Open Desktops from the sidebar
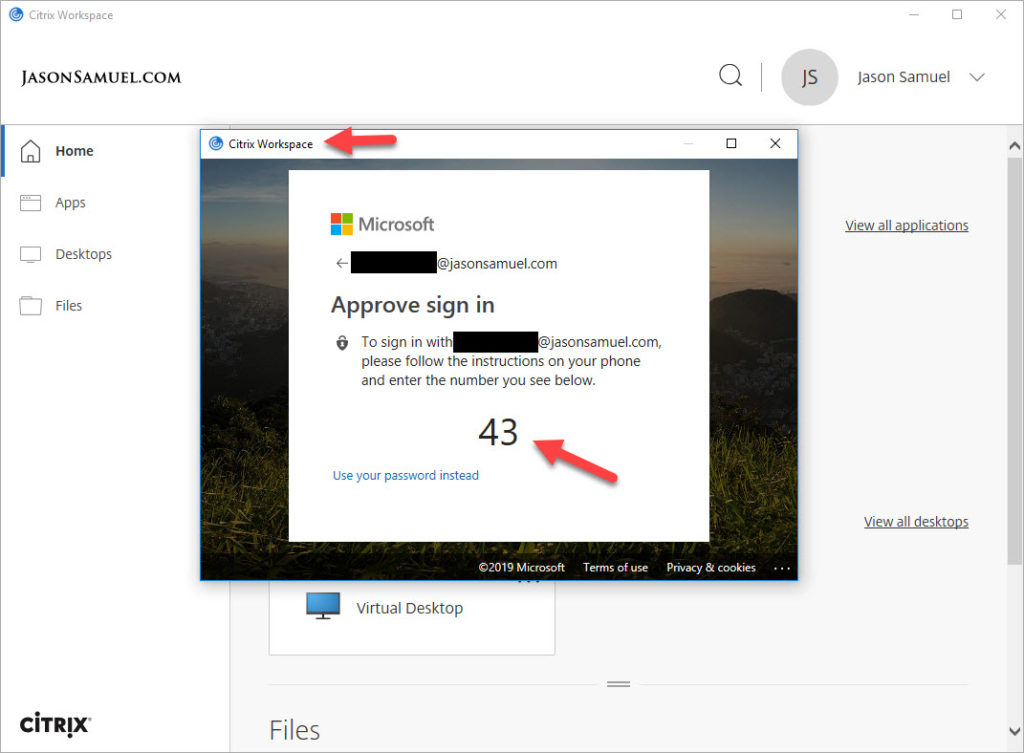 click(x=82, y=254)
